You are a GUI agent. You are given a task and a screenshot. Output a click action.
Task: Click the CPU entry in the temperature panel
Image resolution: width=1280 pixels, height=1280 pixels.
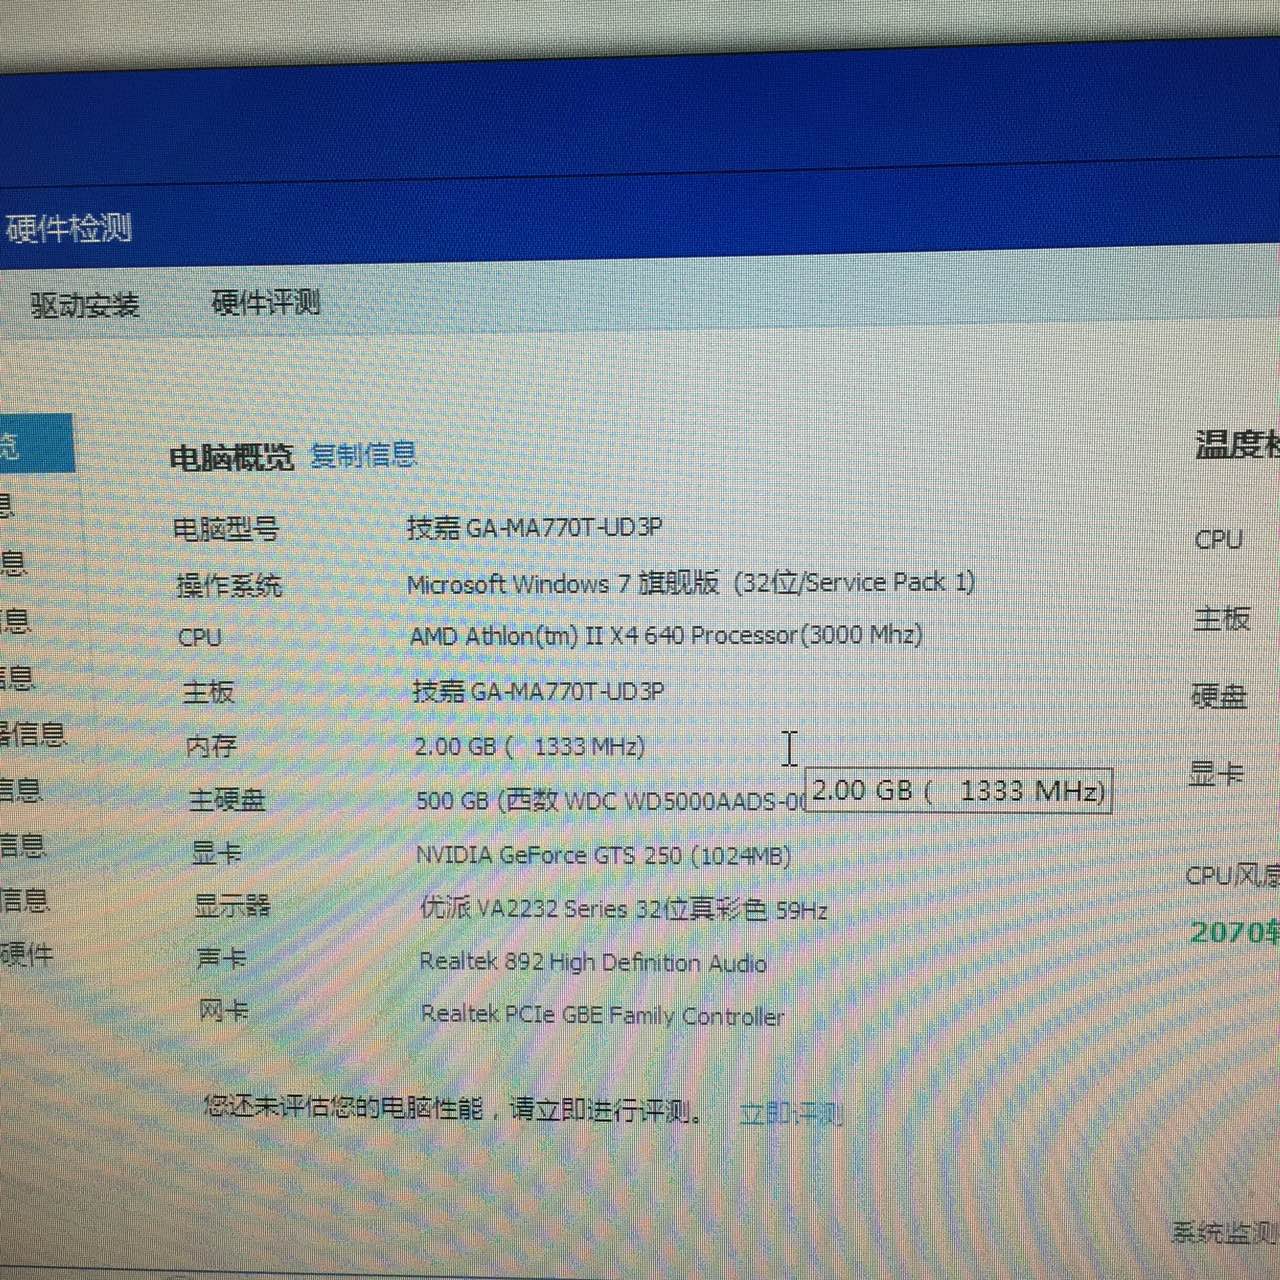(x=1219, y=540)
